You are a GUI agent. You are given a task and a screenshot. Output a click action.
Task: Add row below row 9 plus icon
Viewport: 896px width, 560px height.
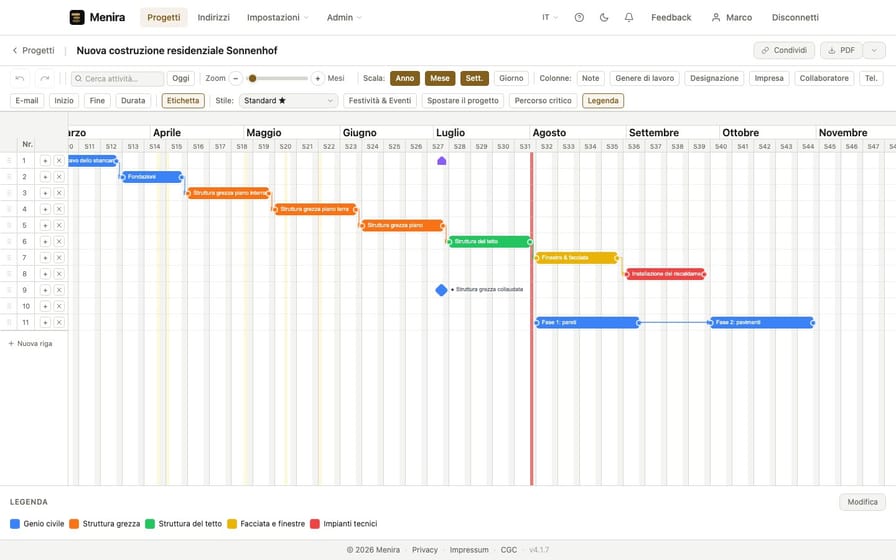[x=45, y=290]
